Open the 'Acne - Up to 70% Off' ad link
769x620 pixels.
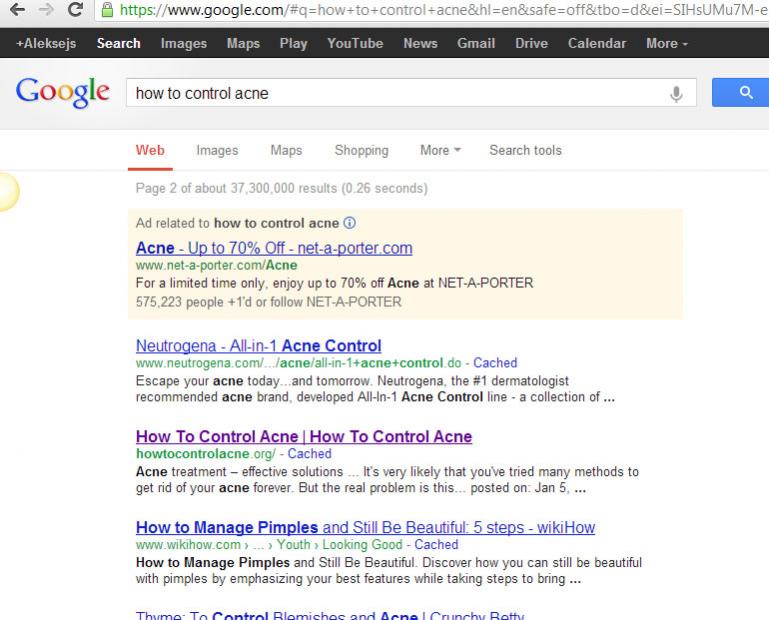click(x=274, y=248)
